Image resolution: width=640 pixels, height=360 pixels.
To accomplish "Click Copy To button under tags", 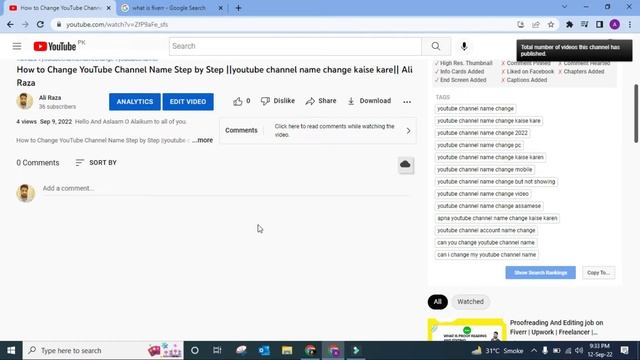I will pos(598,273).
